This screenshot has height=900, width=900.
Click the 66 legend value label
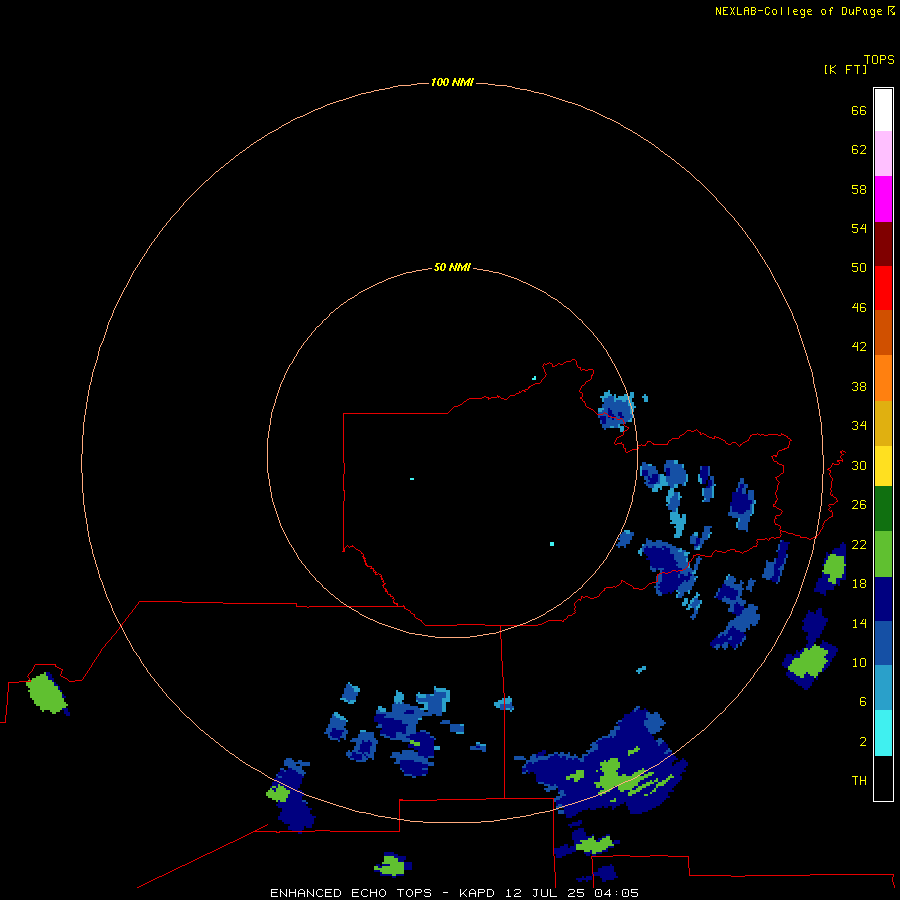coord(859,110)
